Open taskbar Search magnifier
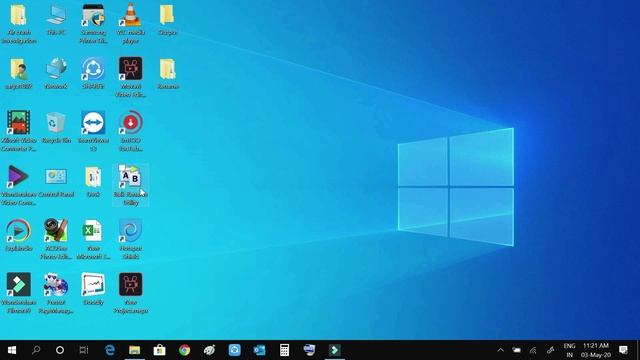 click(36, 350)
